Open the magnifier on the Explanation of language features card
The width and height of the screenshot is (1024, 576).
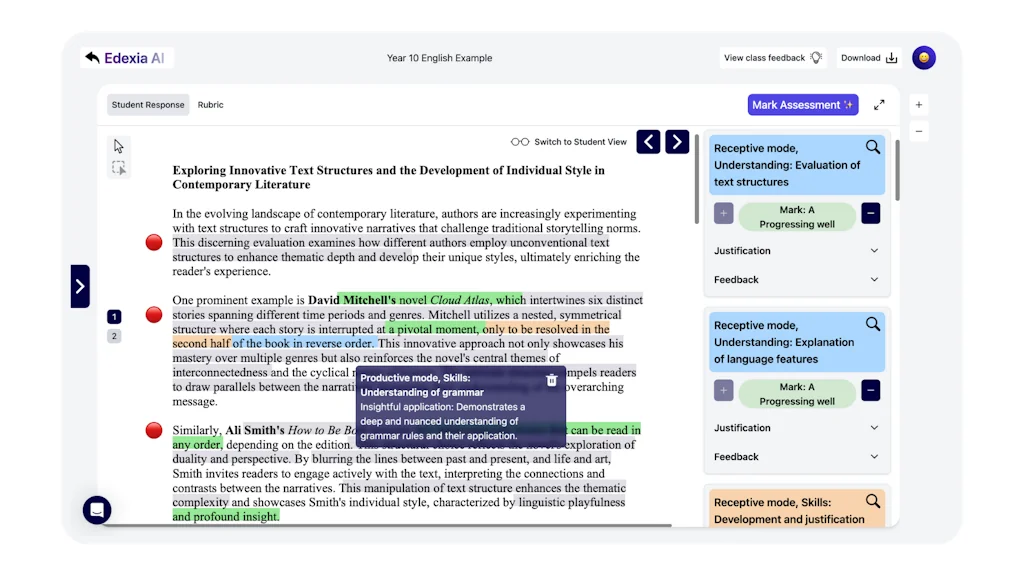coord(872,323)
